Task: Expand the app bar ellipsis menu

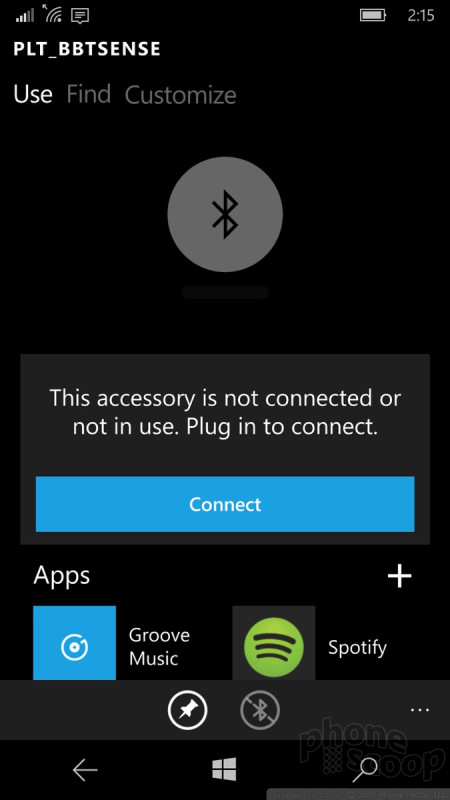Action: click(x=420, y=710)
